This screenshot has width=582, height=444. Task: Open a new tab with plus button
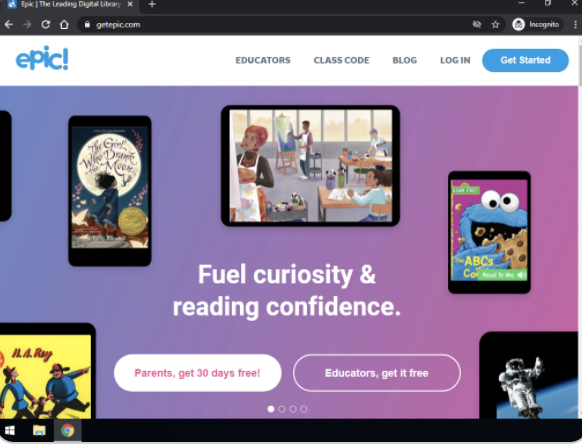[x=152, y=4]
